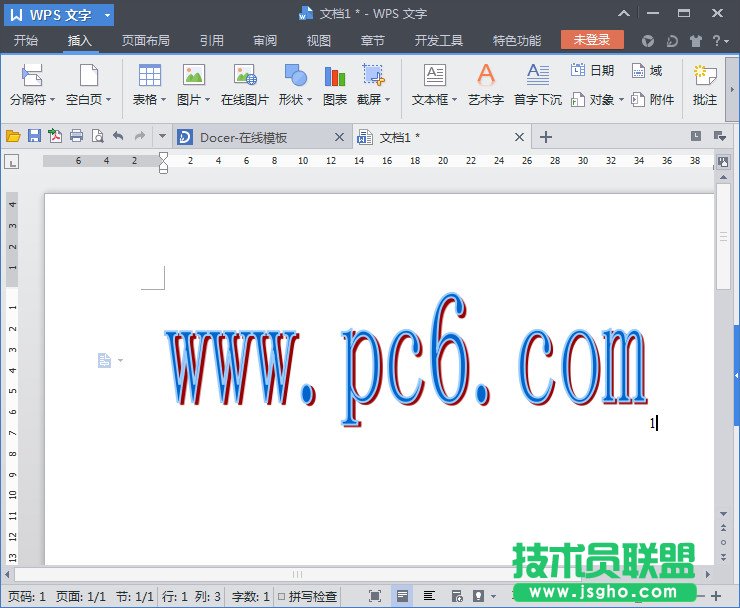Toggle the ruler display button above scrollbar

pyautogui.click(x=723, y=162)
